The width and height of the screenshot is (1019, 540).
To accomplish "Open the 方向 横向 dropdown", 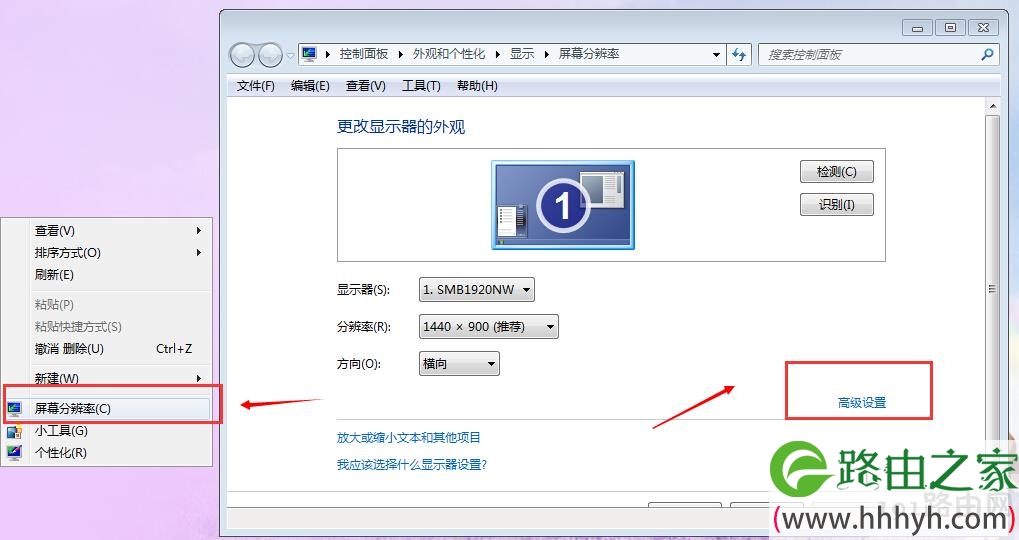I will click(459, 364).
